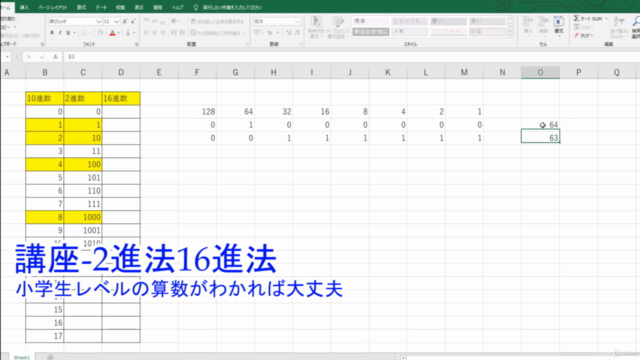This screenshot has width=640, height=360.
Task: Add a new sheet with plus icon
Action: point(50,357)
